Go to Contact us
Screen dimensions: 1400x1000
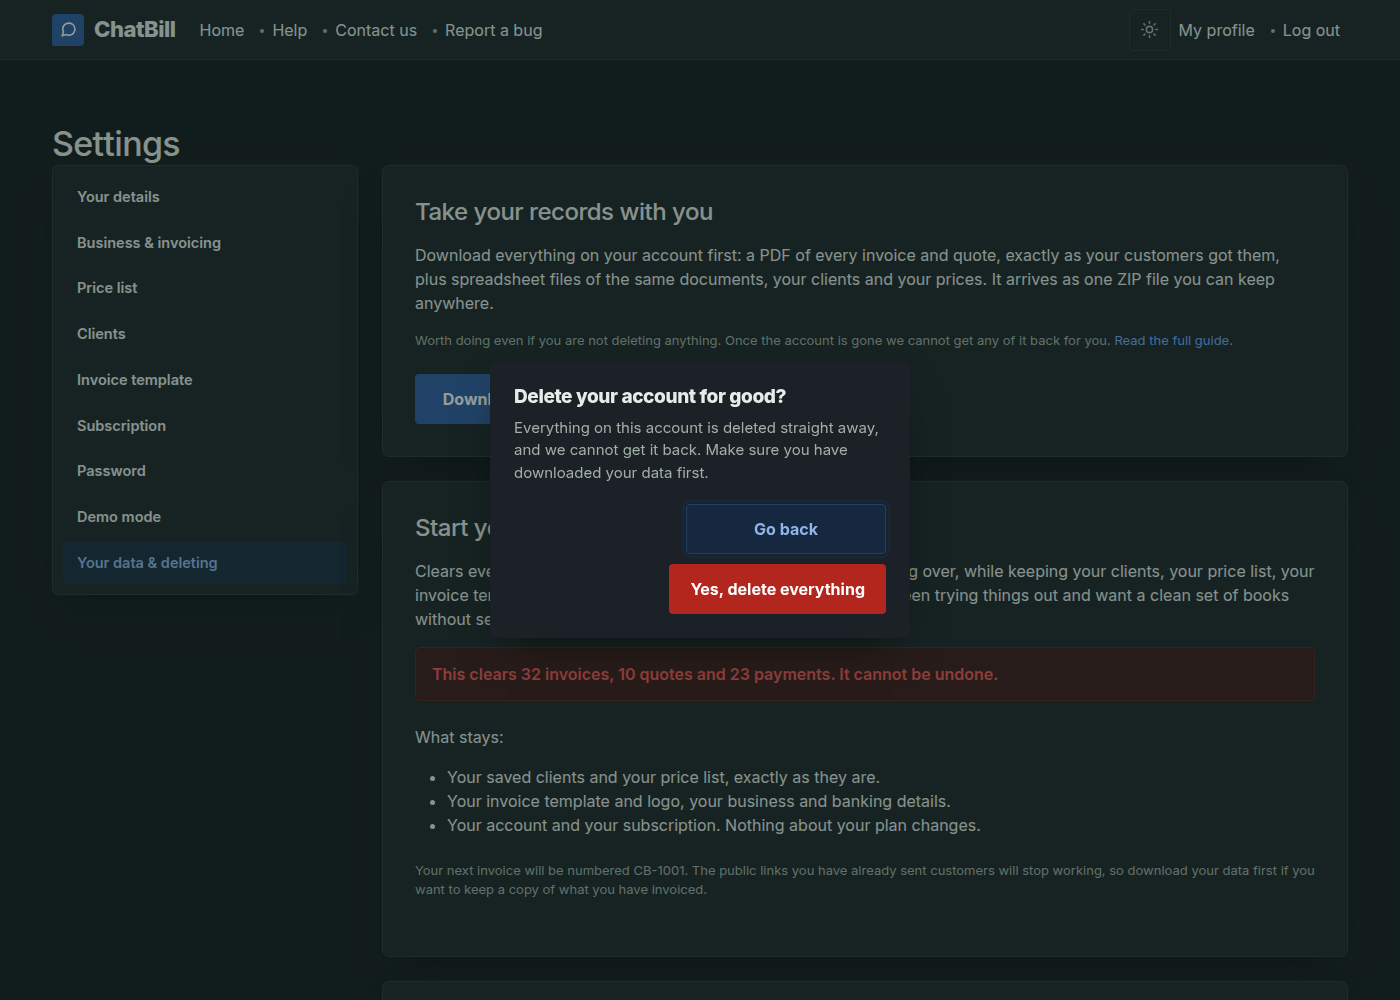pyautogui.click(x=376, y=30)
